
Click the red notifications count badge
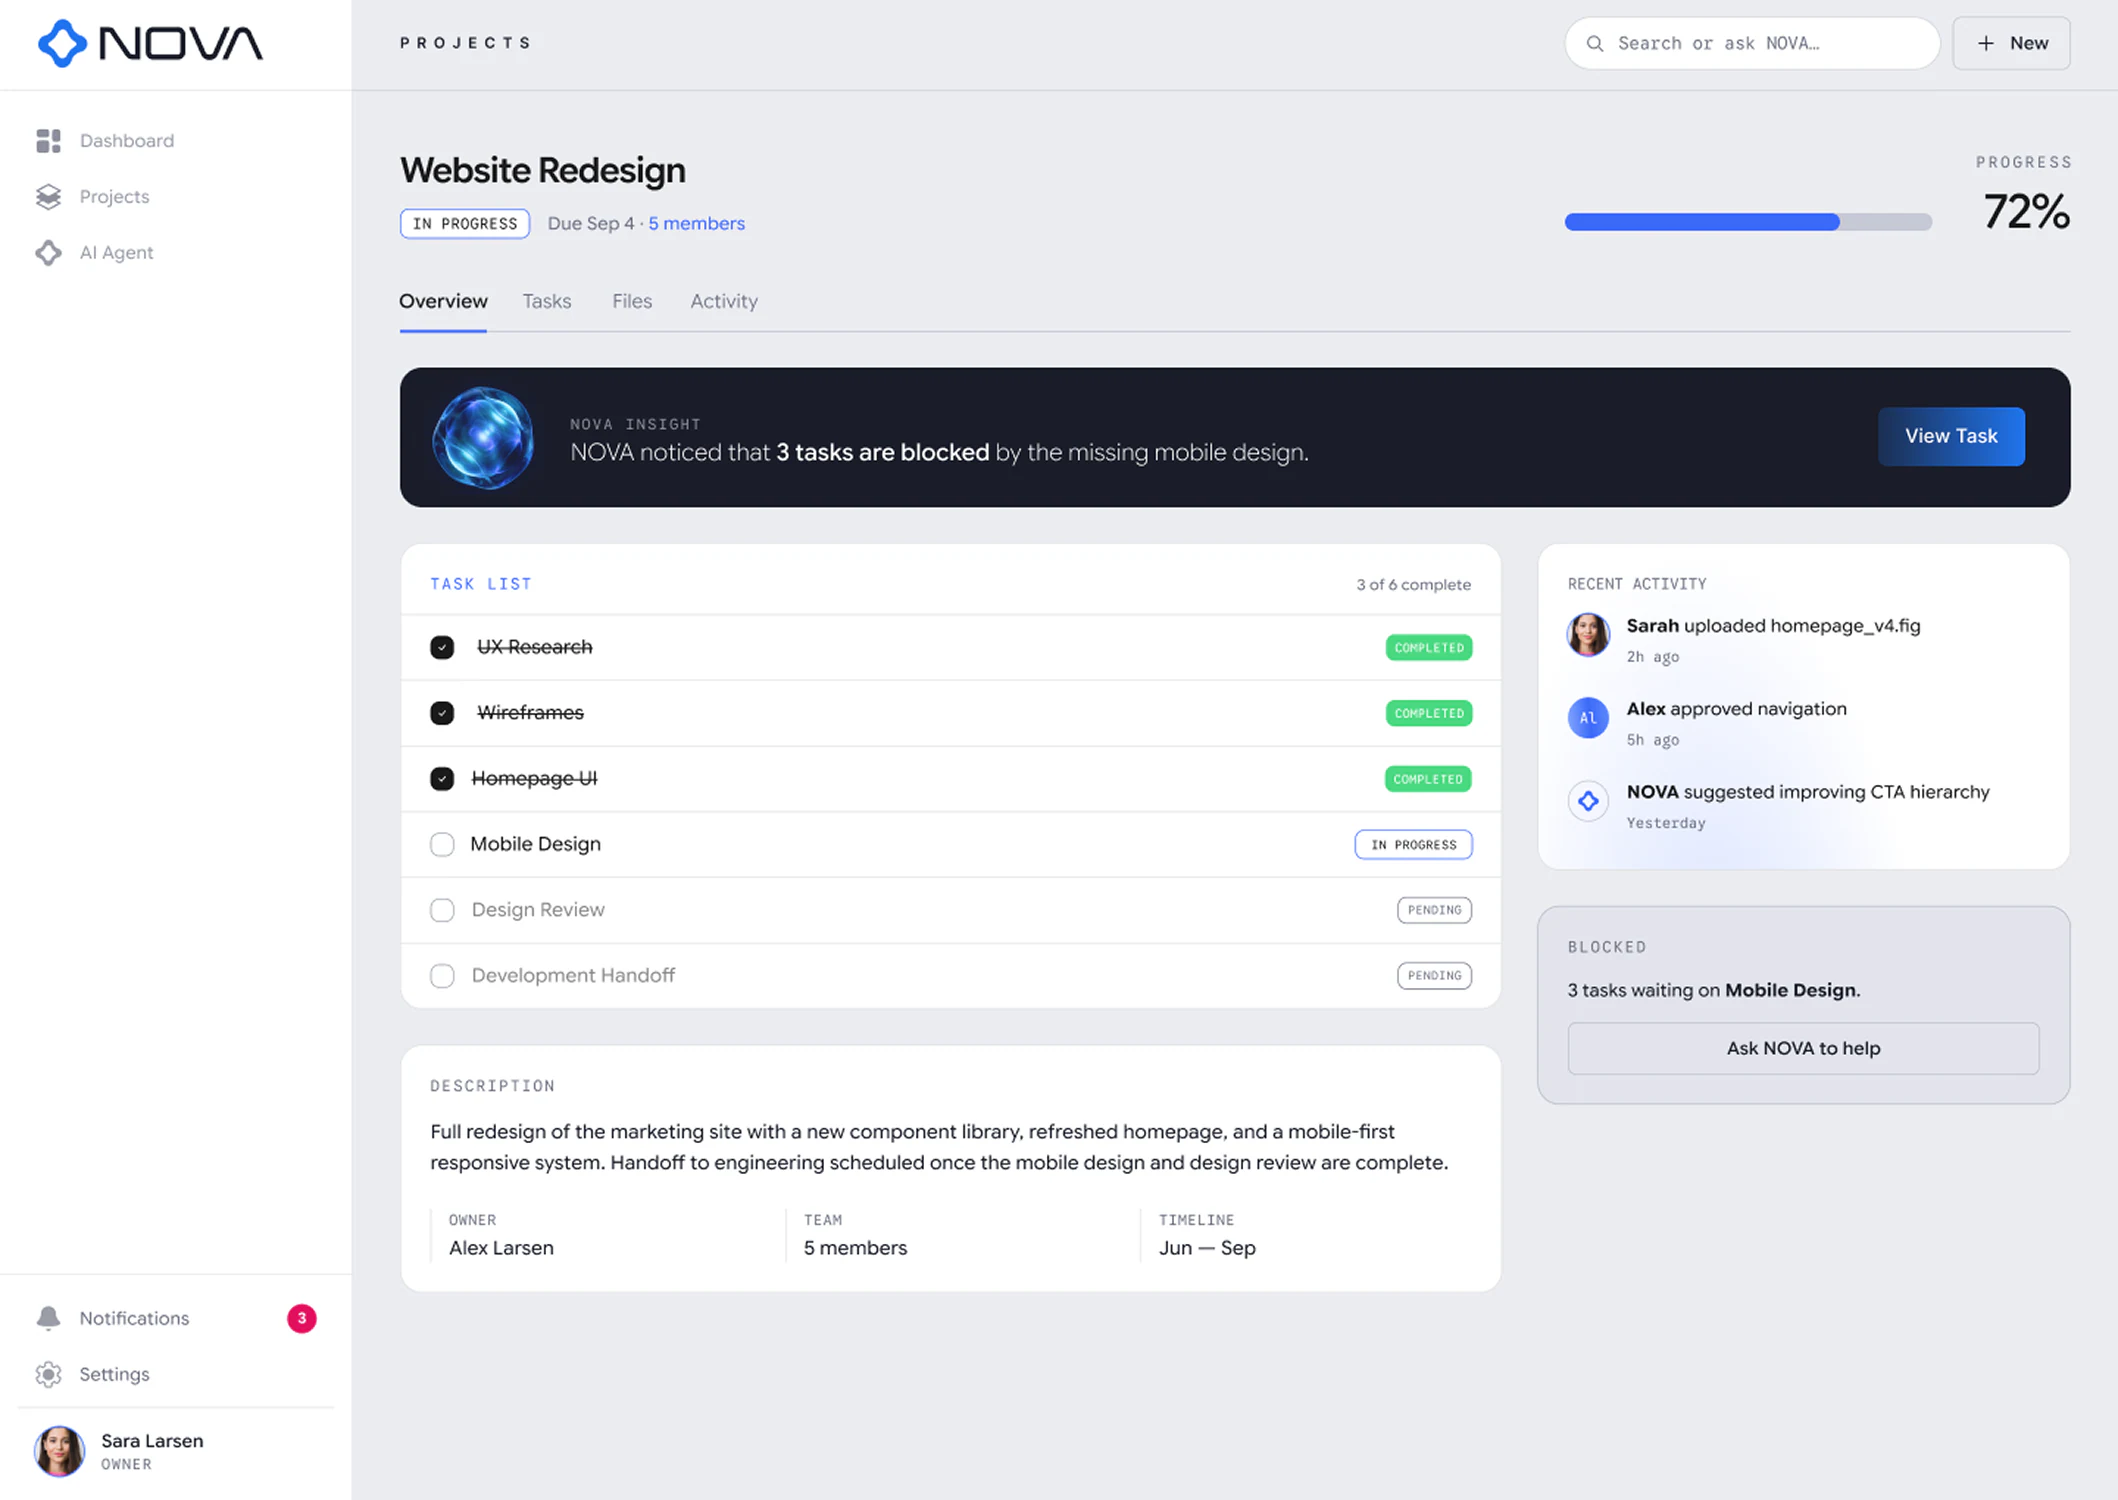(302, 1318)
